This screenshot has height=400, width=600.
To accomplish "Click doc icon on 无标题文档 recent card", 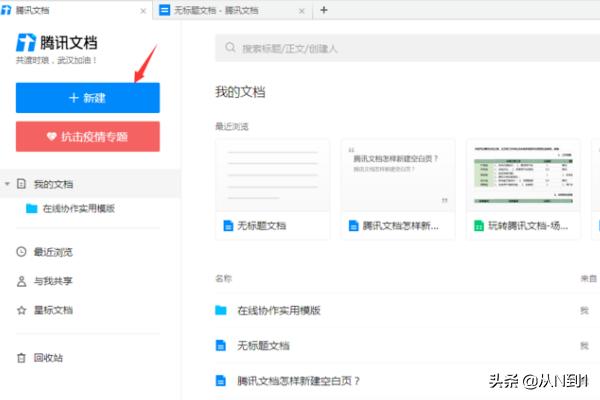I will (x=228, y=226).
